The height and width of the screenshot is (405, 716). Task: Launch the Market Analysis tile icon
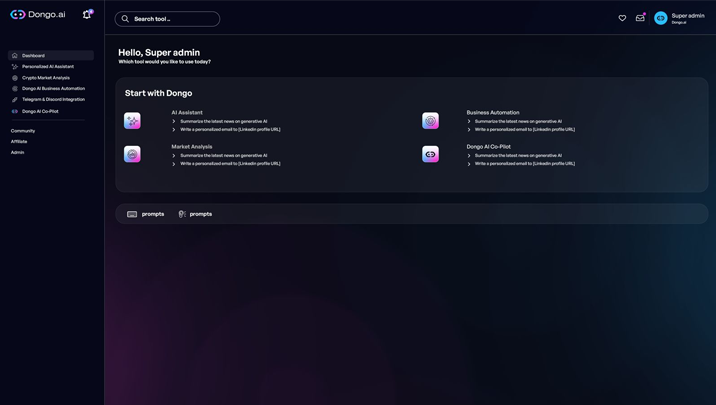pyautogui.click(x=132, y=154)
